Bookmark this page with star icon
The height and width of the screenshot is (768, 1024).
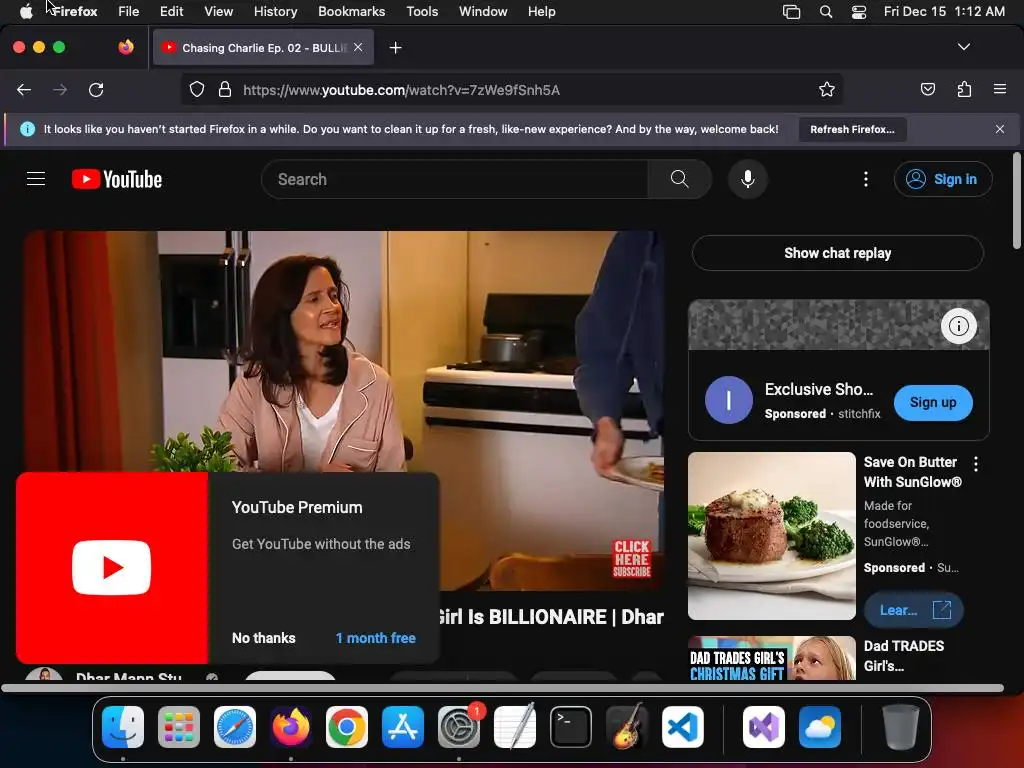pos(827,89)
